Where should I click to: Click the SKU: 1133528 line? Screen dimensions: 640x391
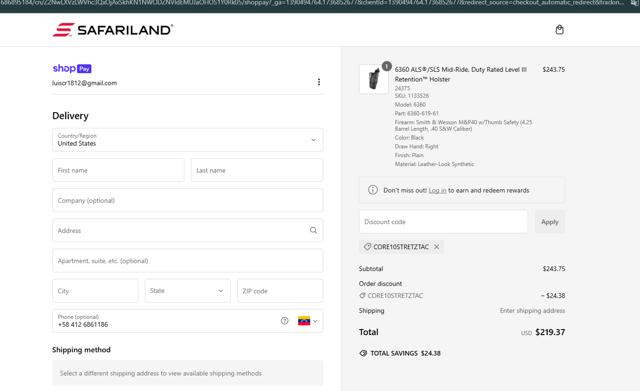[x=411, y=96]
